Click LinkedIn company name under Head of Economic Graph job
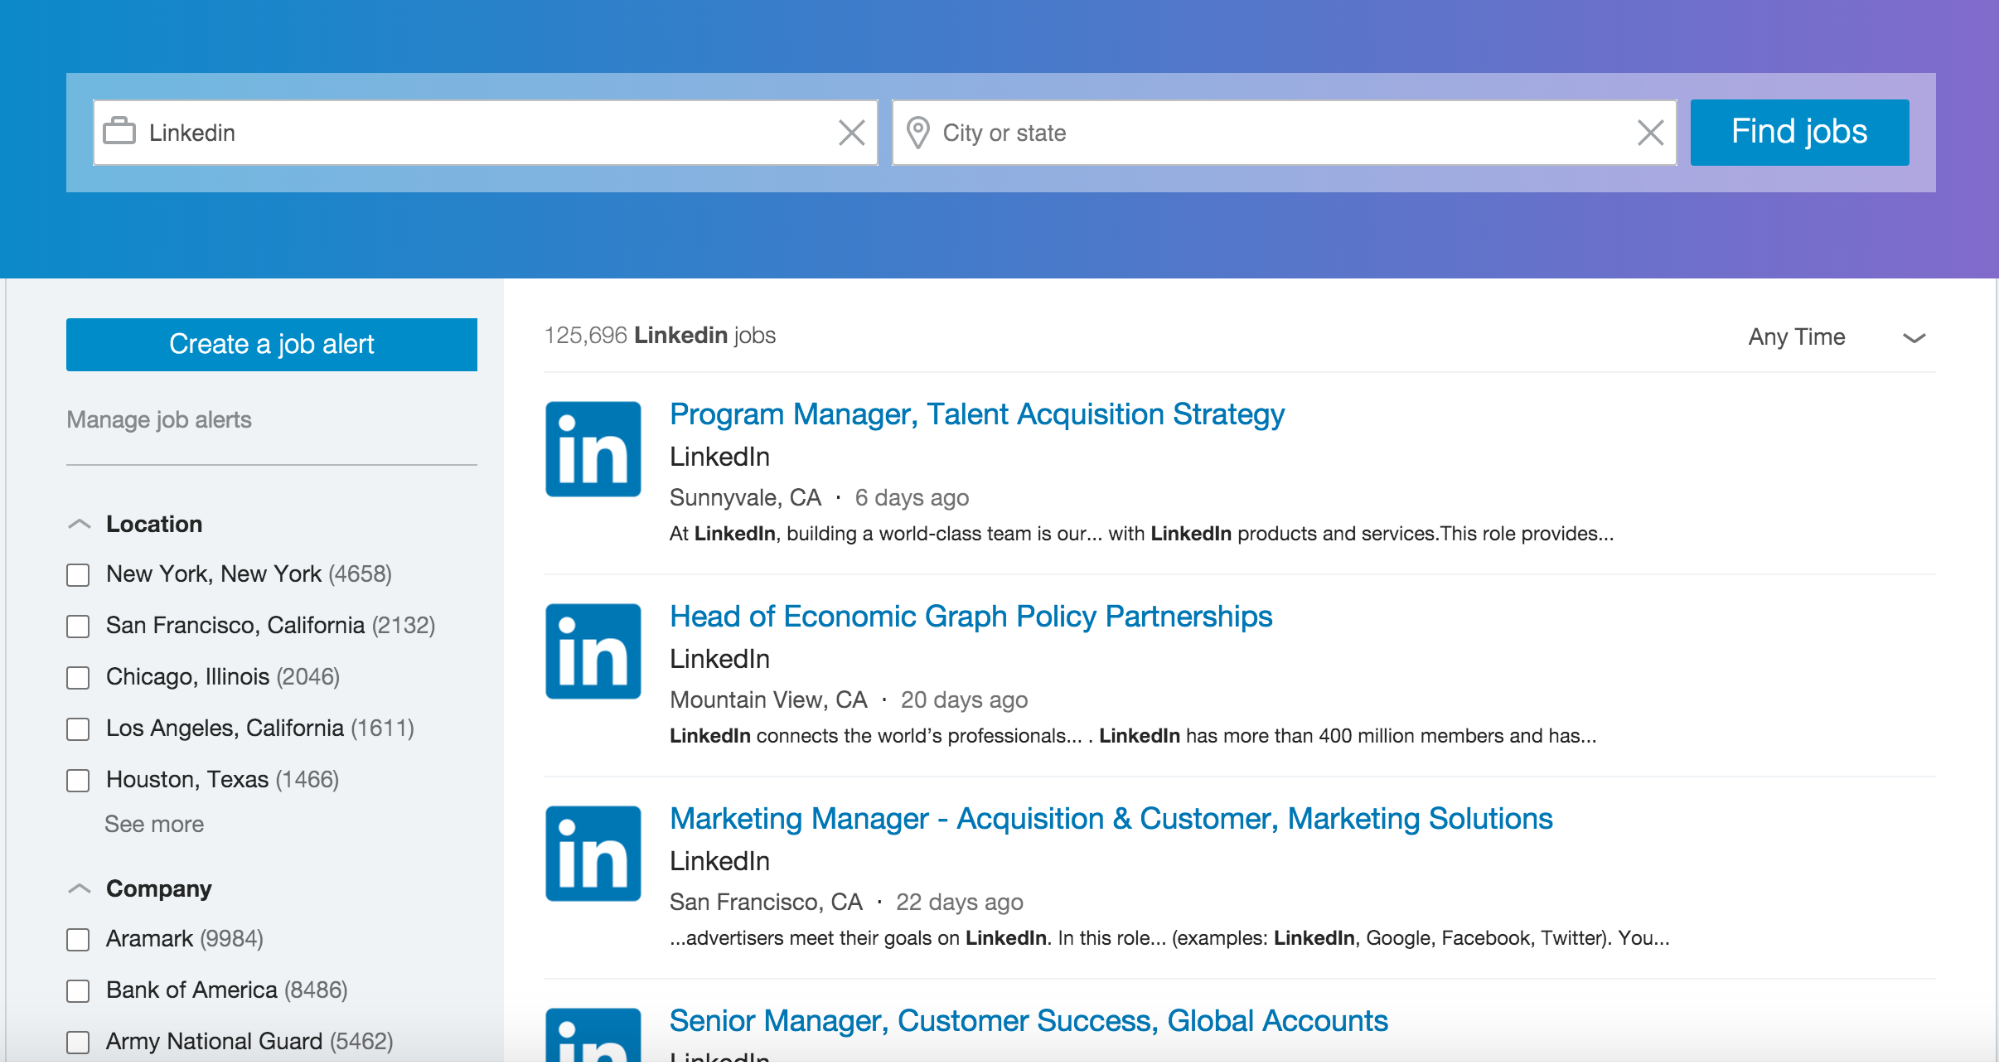 (x=720, y=659)
